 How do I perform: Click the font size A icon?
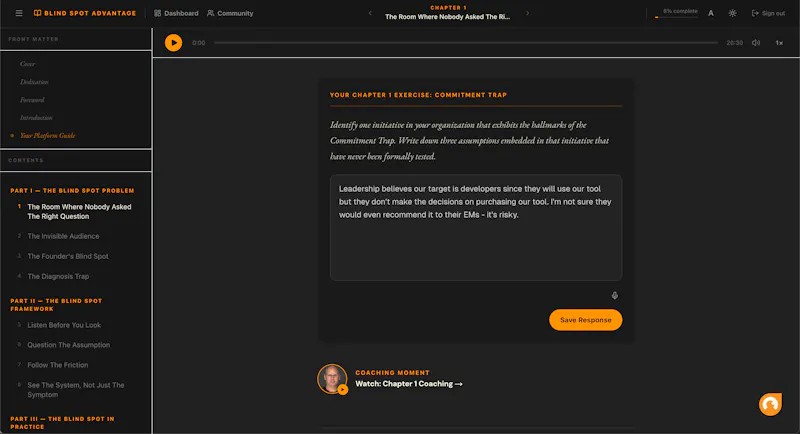point(711,13)
